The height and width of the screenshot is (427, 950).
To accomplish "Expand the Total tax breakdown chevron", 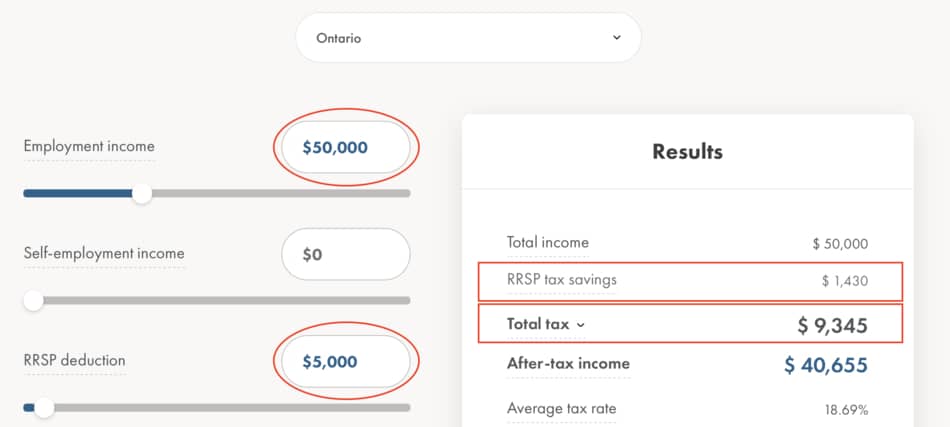I will pyautogui.click(x=580, y=325).
